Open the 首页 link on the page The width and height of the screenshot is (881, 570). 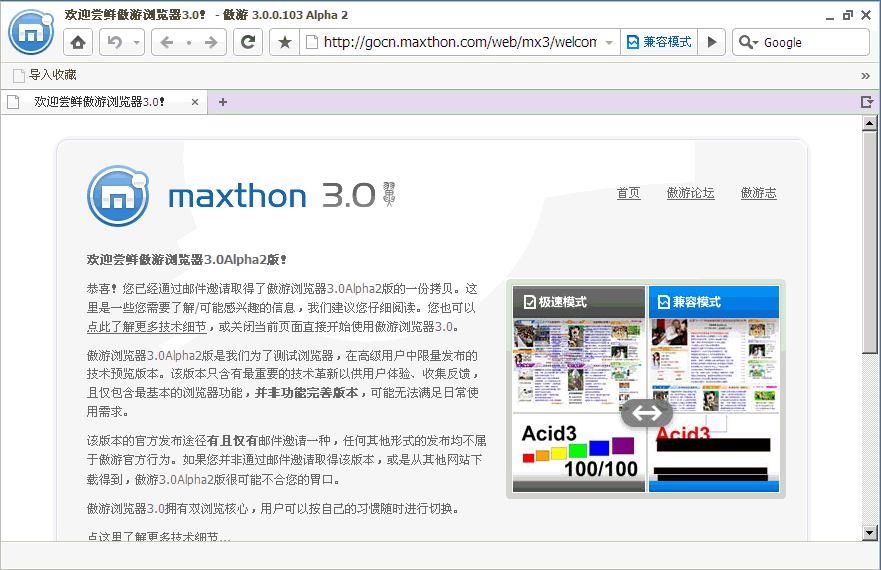tap(628, 193)
